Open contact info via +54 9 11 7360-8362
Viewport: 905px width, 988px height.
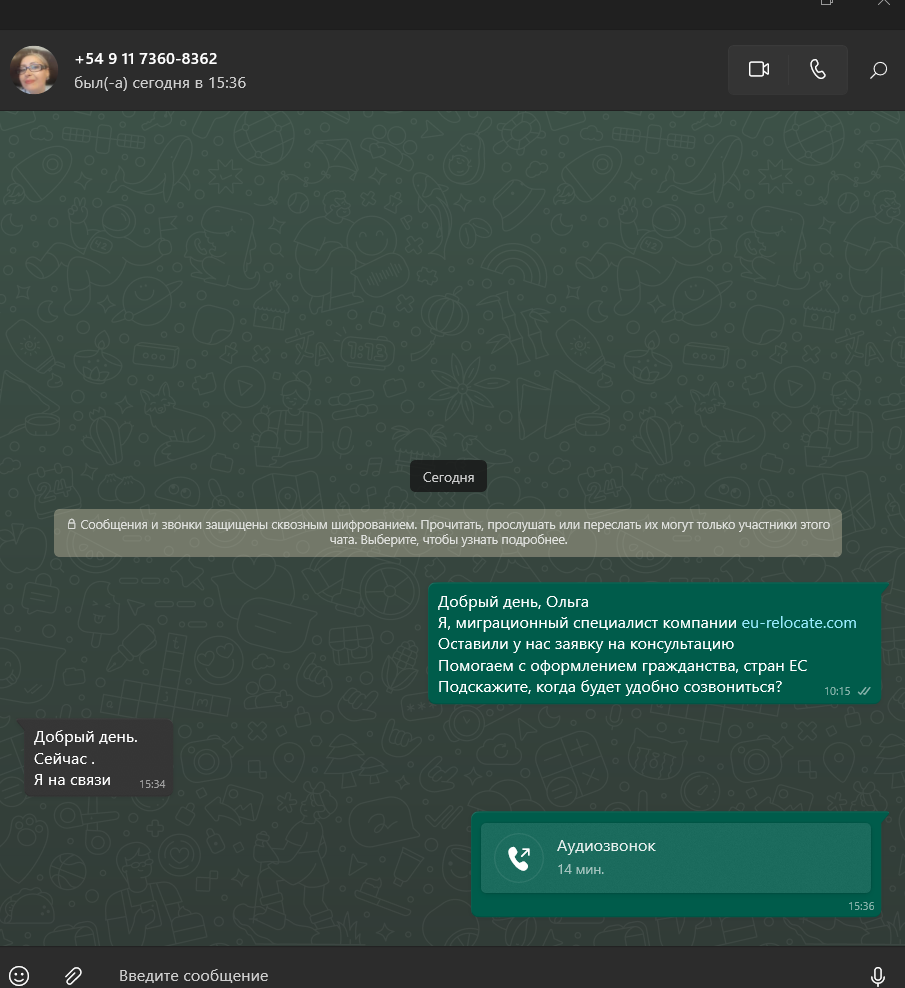click(146, 59)
